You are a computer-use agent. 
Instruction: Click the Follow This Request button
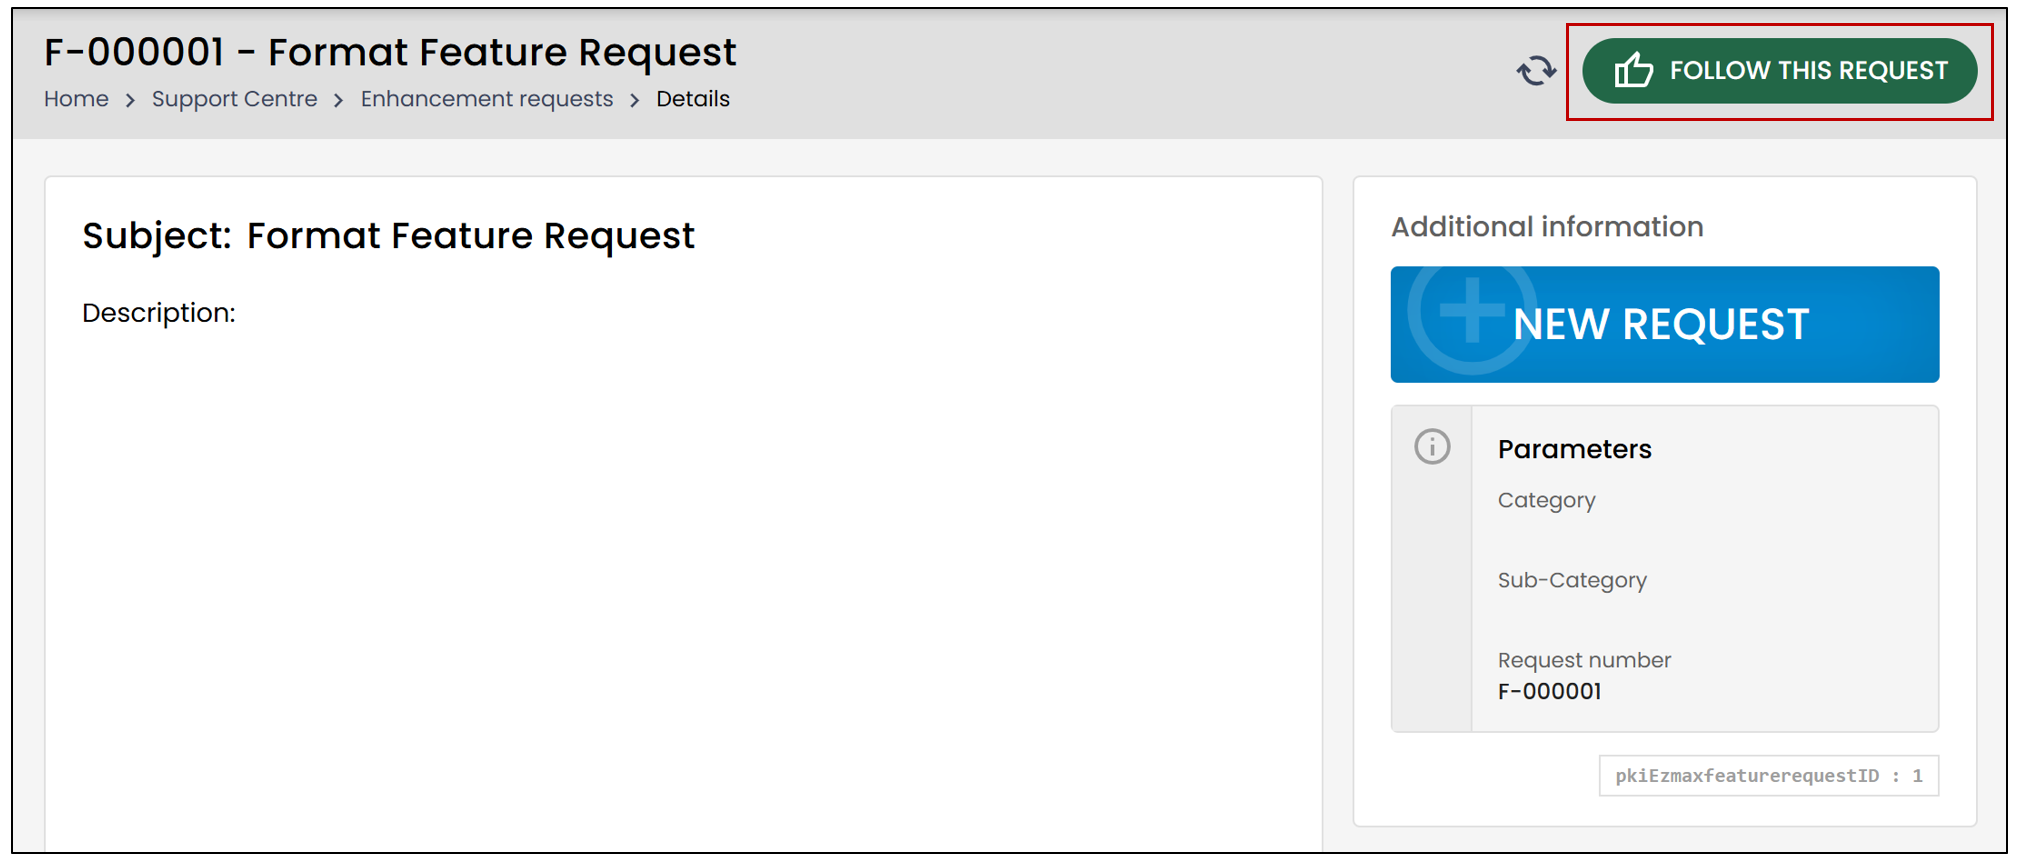pos(1780,71)
